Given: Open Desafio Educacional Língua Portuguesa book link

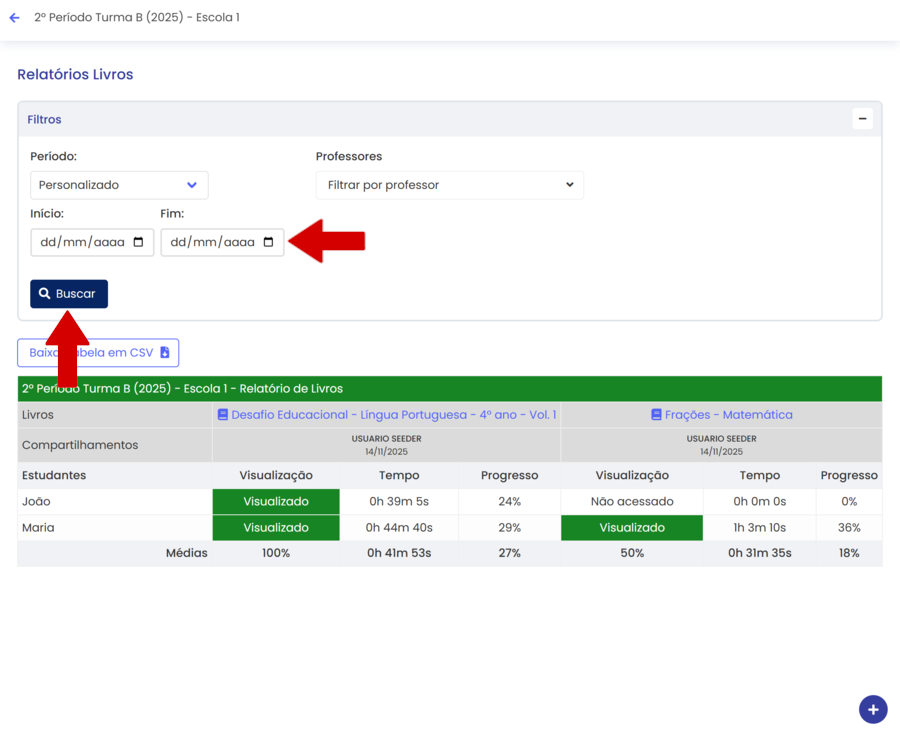Looking at the screenshot, I should click(x=393, y=415).
